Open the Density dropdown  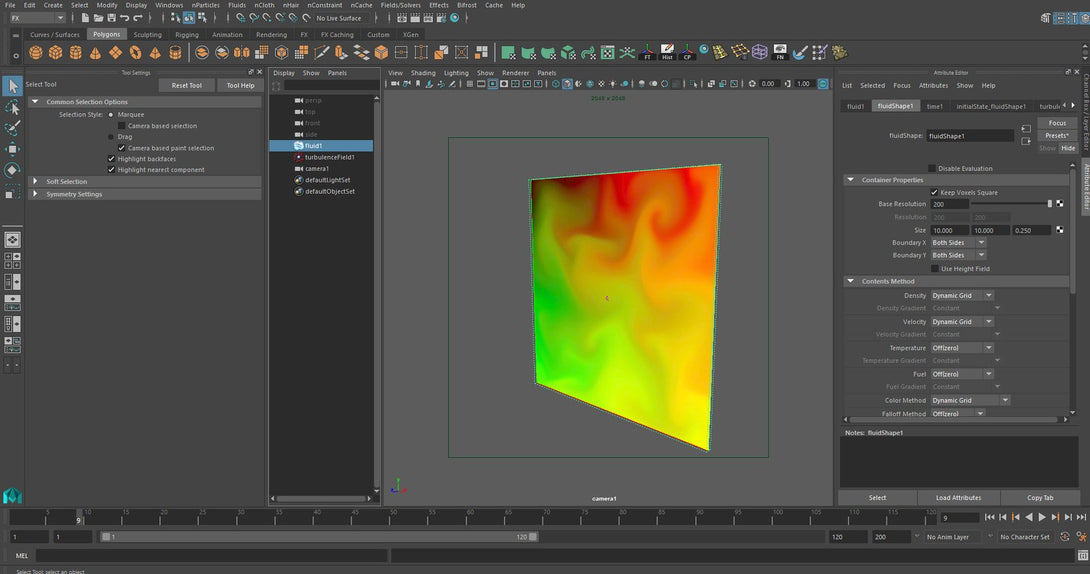pyautogui.click(x=962, y=295)
